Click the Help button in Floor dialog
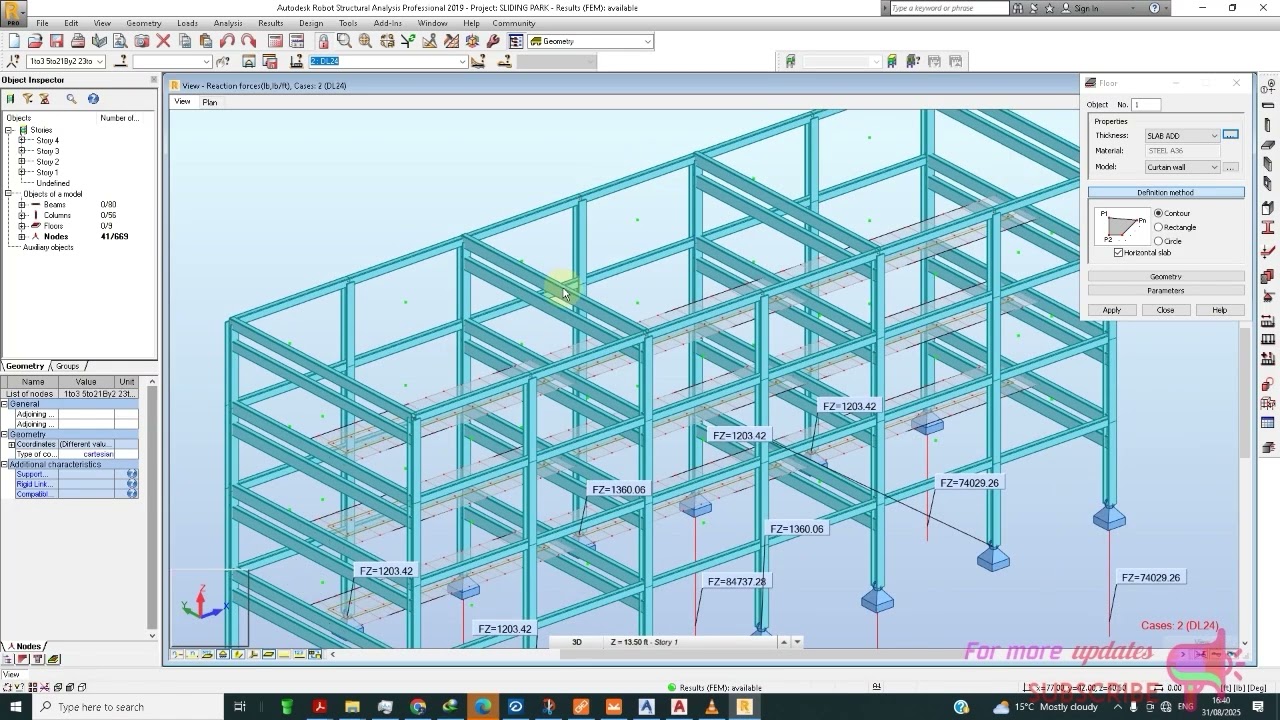The image size is (1280, 720). coord(1219,310)
